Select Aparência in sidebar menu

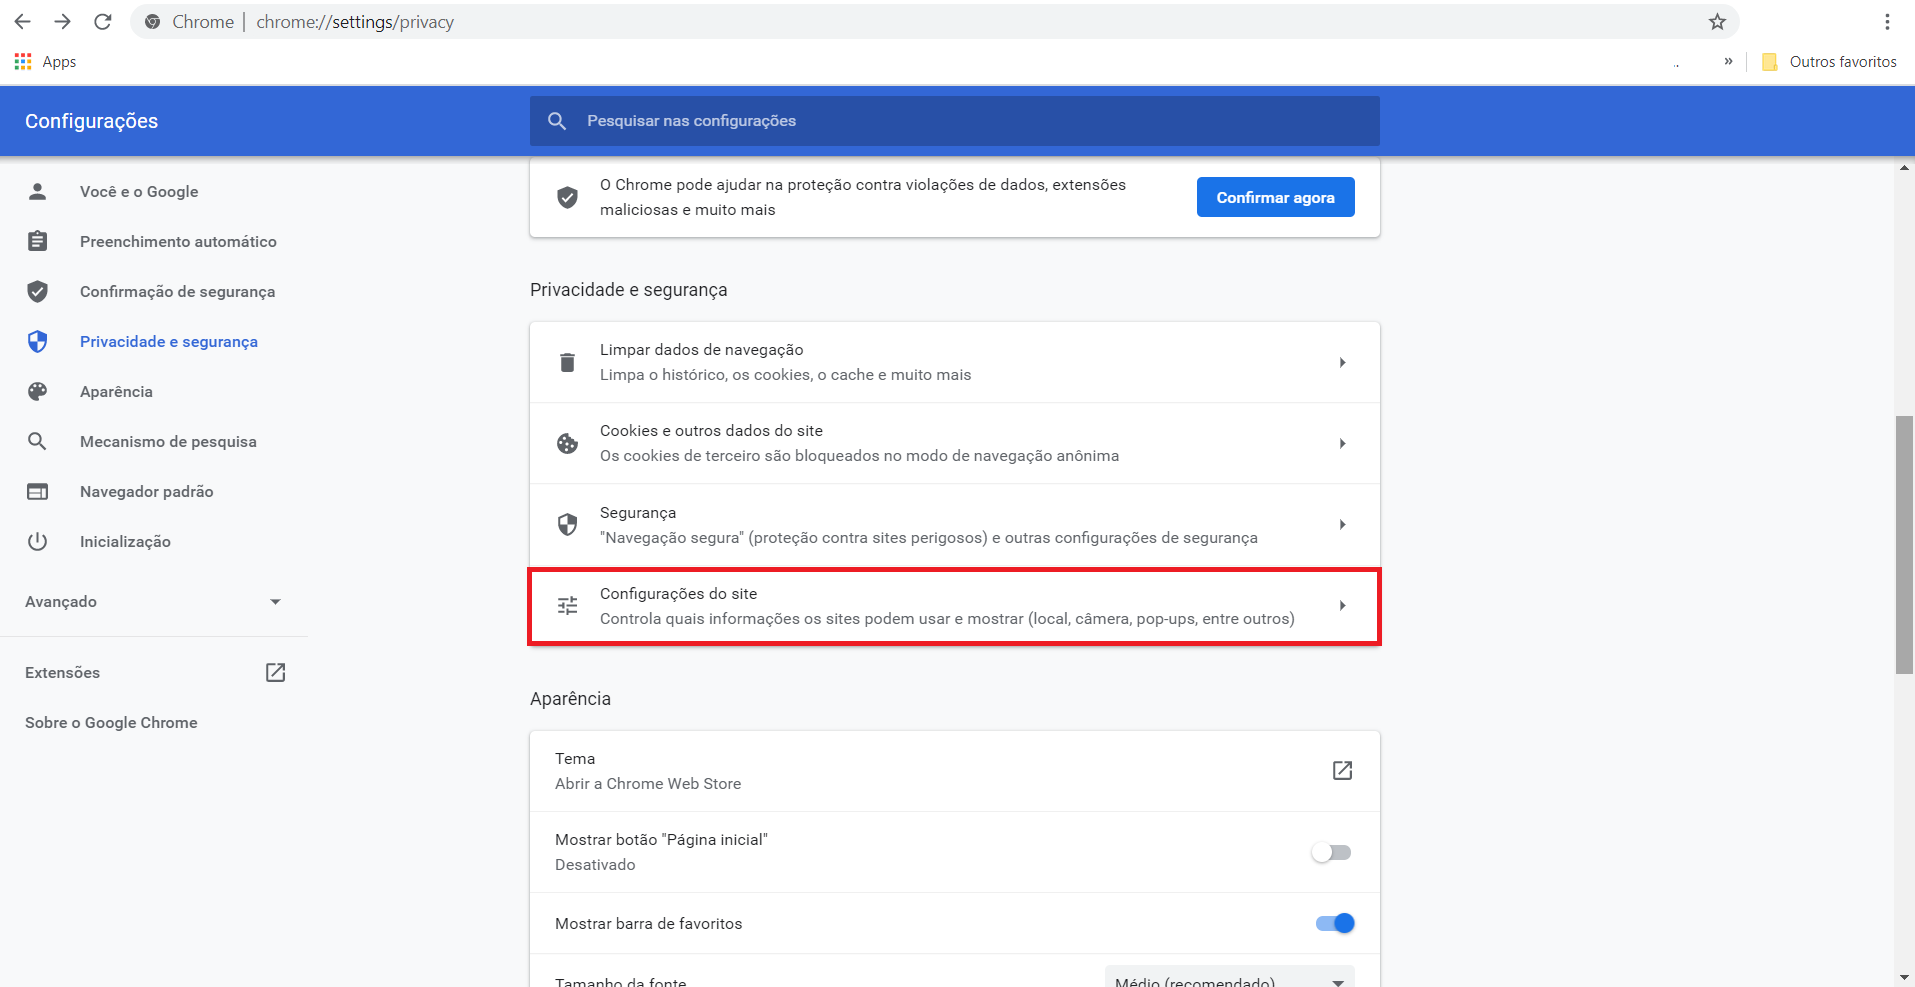[x=116, y=392]
